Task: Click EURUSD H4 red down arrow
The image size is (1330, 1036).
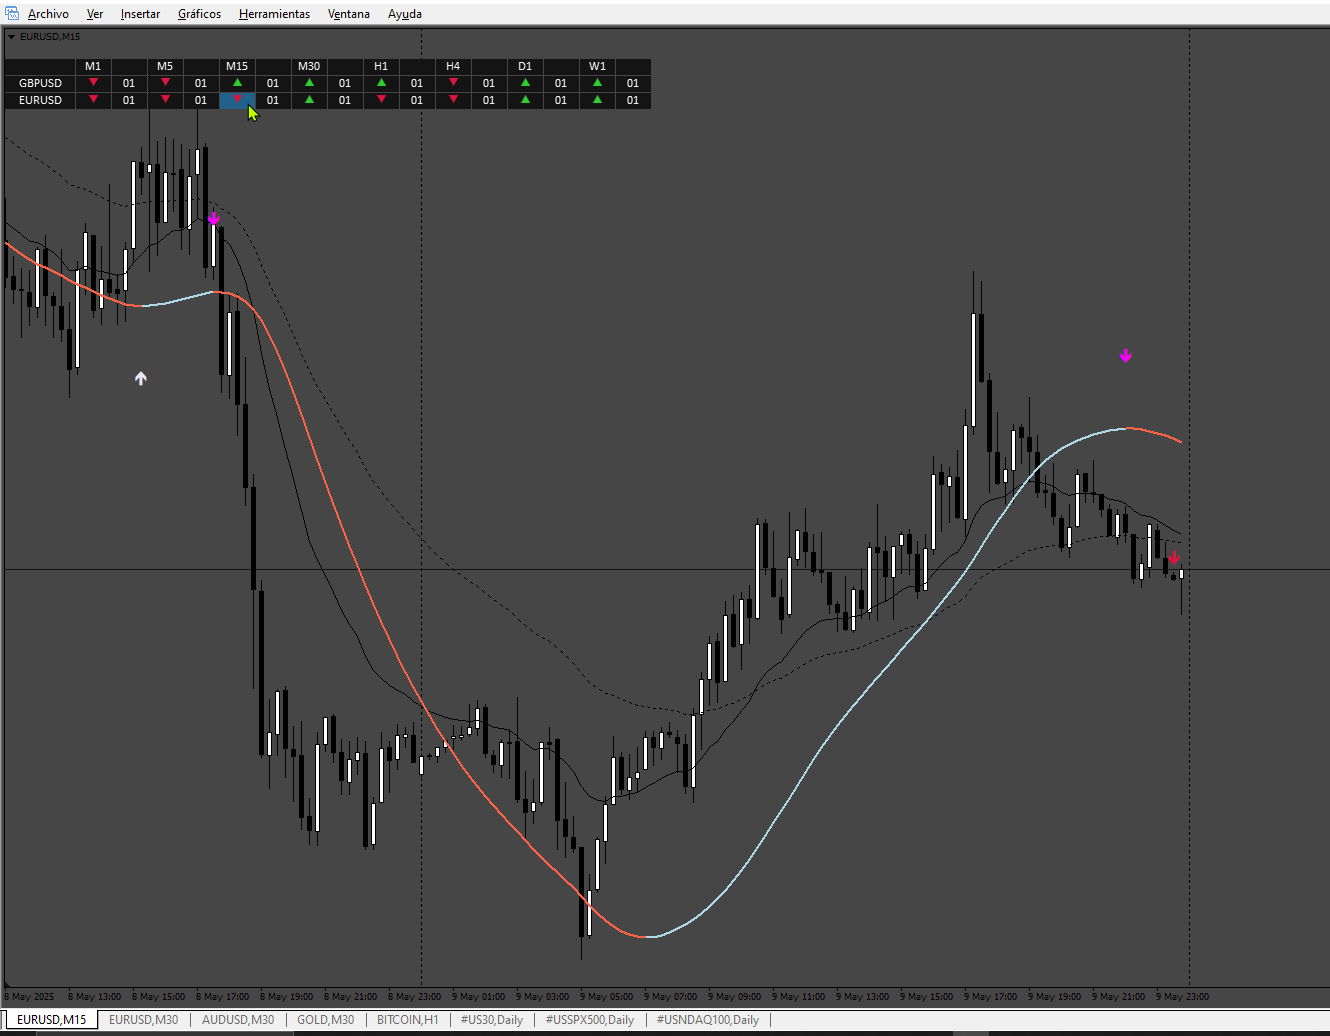Action: click(453, 99)
